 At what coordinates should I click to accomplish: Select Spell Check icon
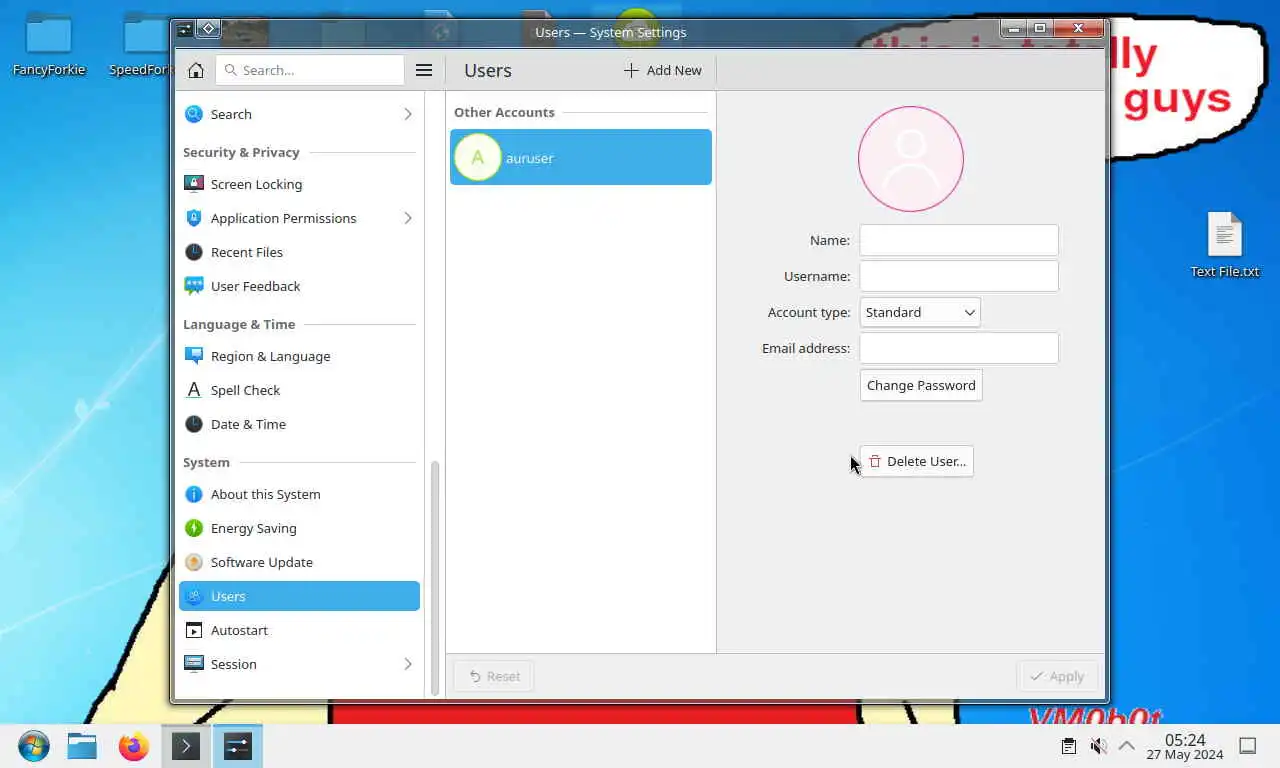[194, 390]
